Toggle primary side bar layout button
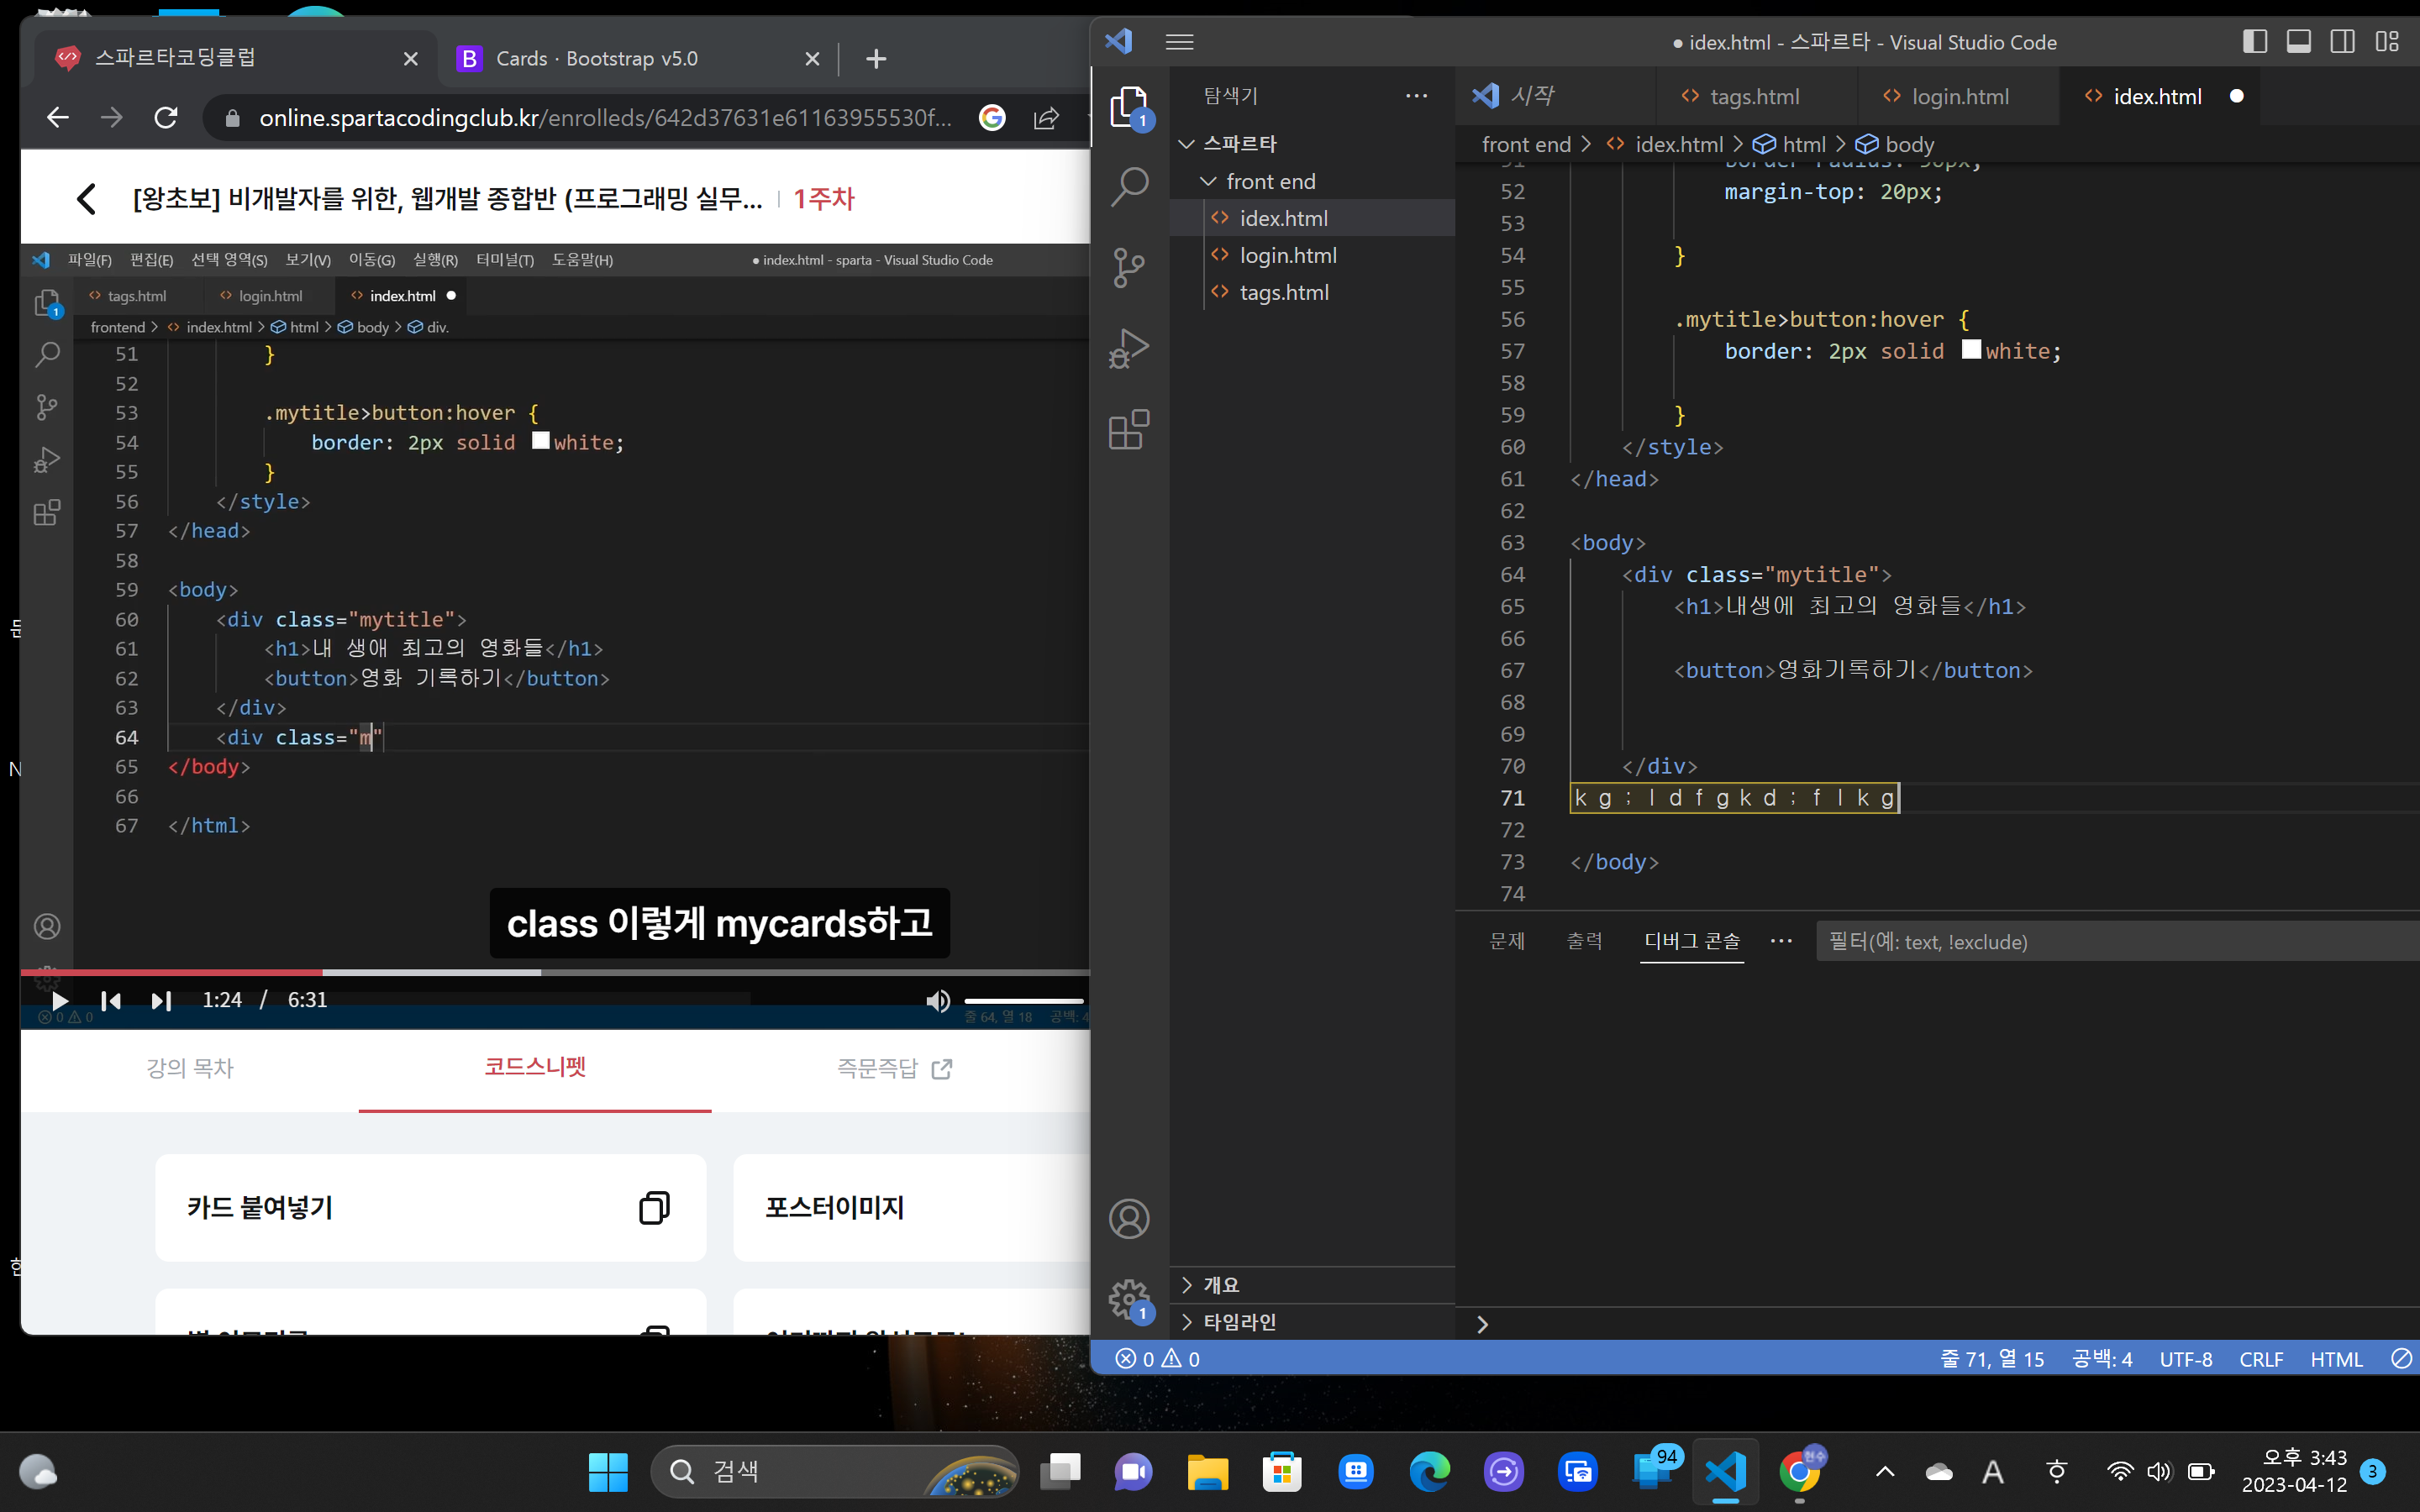The width and height of the screenshot is (2420, 1512). (x=2255, y=42)
